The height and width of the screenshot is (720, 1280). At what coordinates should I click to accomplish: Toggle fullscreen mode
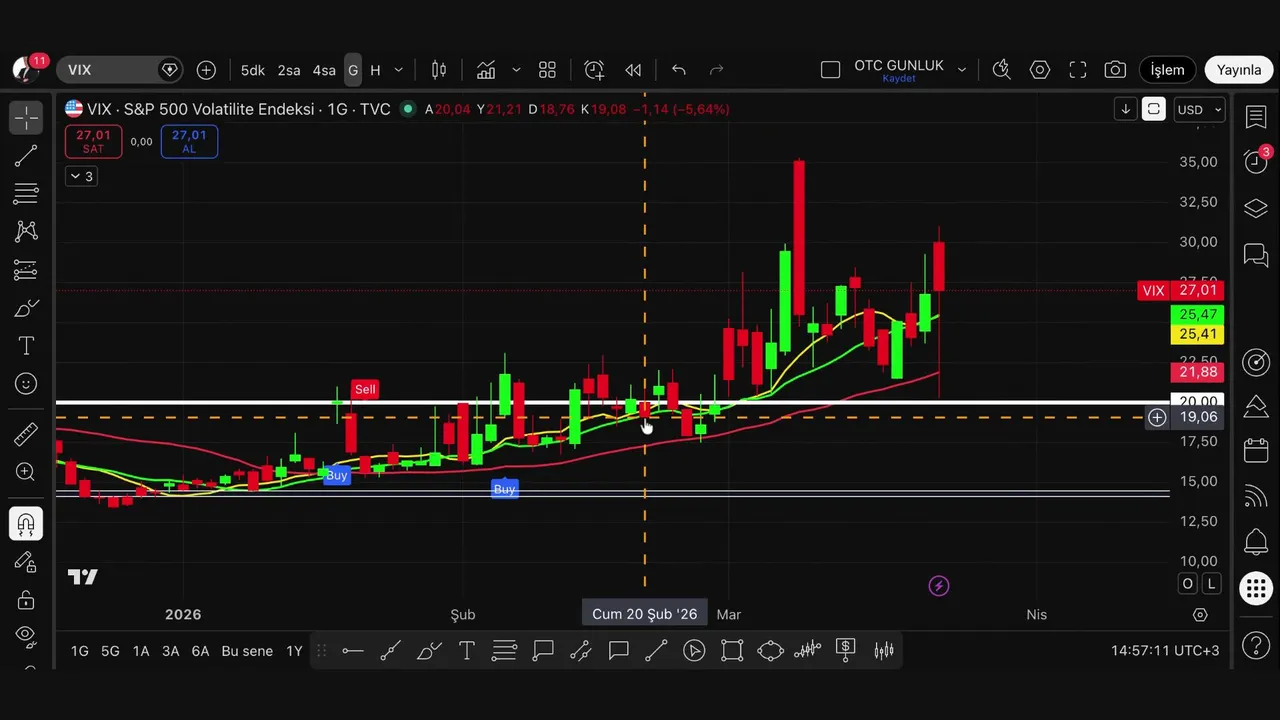[1078, 70]
